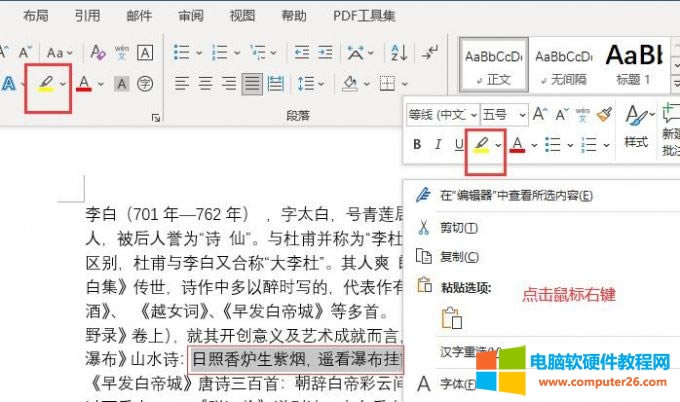This screenshot has height=402, width=680.
Task: Click 样式 button in mini toolbar
Action: point(636,128)
